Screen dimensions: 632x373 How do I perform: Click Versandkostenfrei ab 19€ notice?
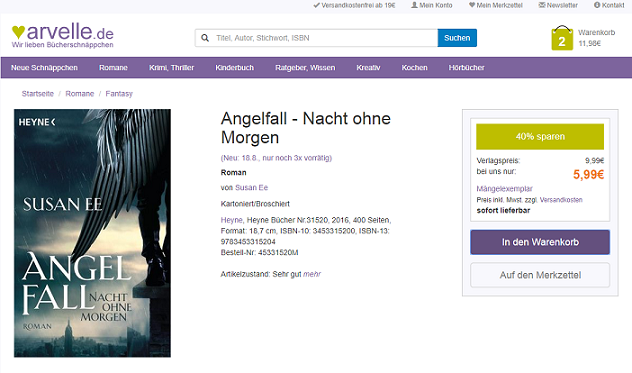coord(354,5)
